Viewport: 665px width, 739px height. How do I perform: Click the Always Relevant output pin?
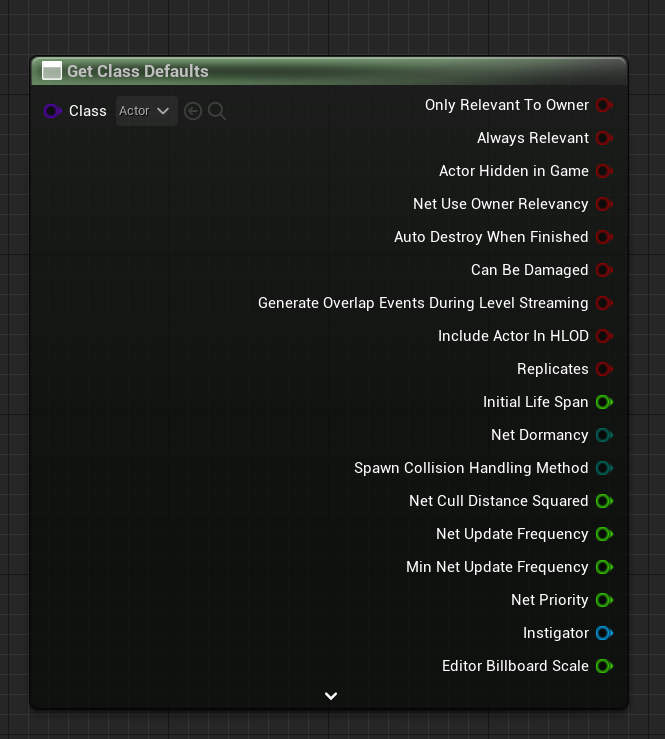tap(604, 138)
